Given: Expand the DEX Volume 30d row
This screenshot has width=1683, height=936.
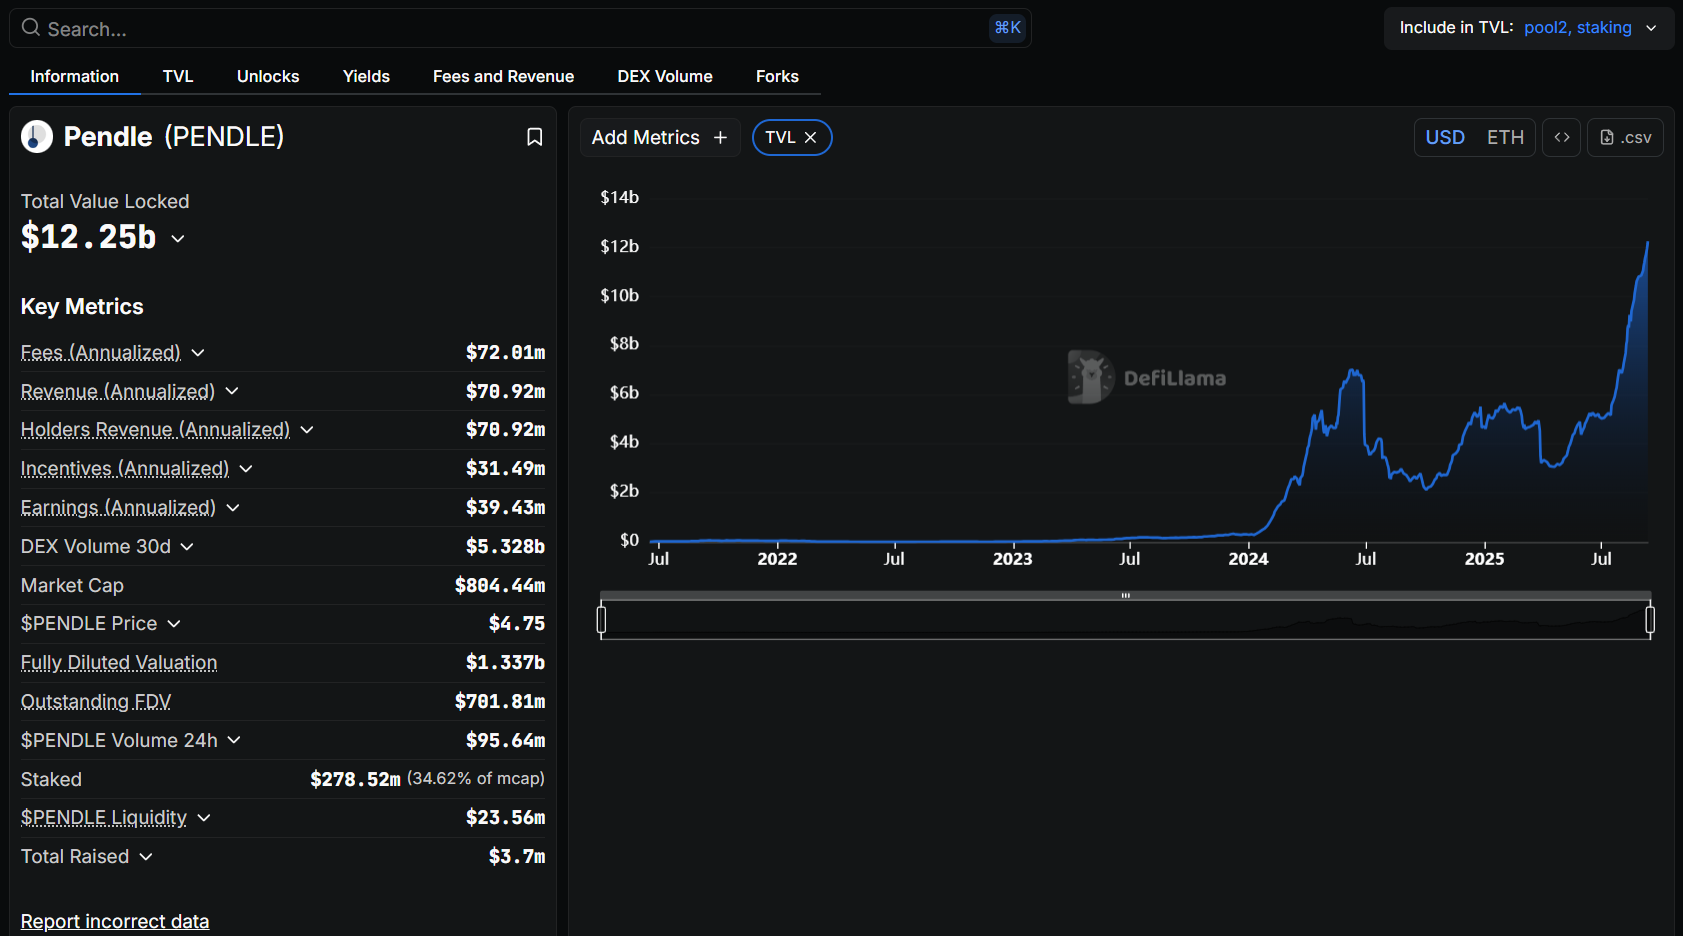Looking at the screenshot, I should (187, 547).
